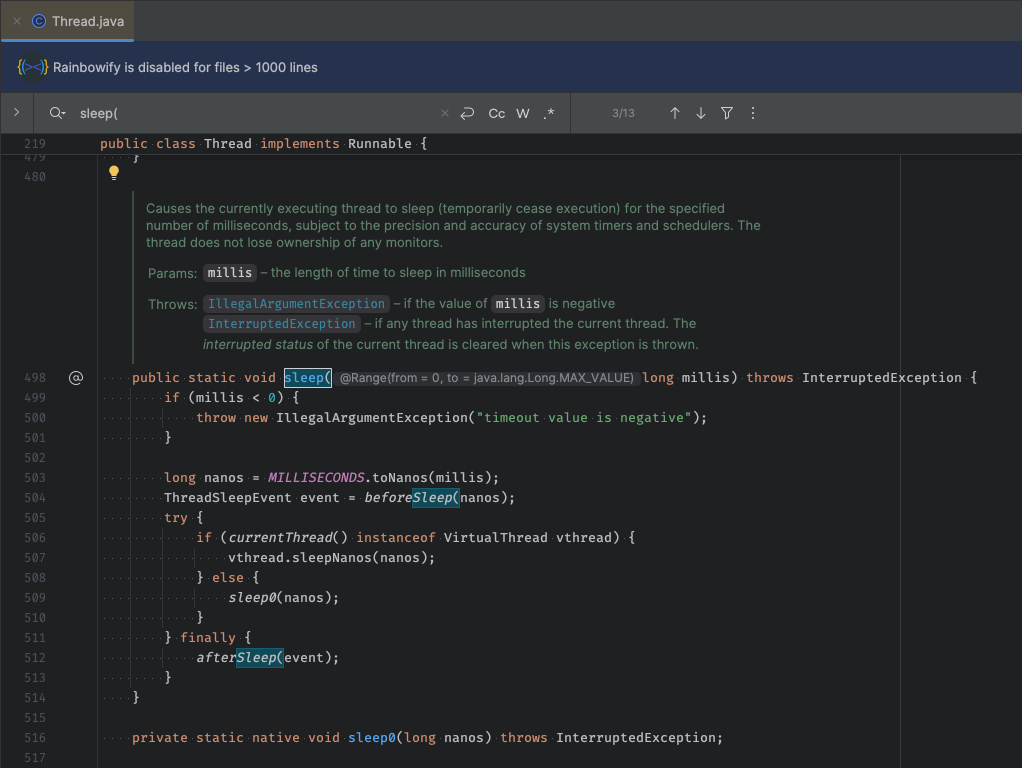Viewport: 1022px width, 768px height.
Task: Open InterruptedException doc link
Action: 282,324
